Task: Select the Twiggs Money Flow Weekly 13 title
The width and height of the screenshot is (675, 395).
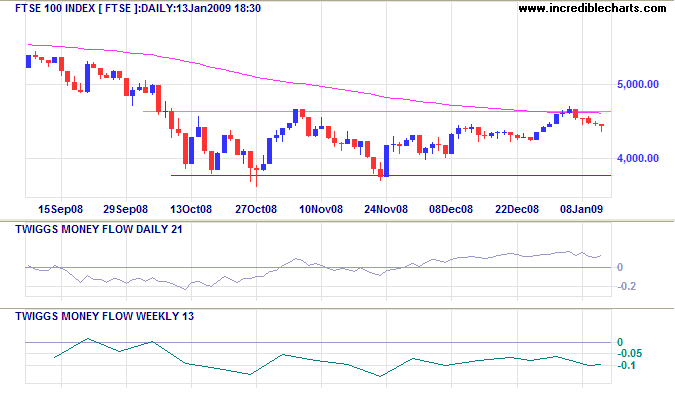Action: coord(105,316)
